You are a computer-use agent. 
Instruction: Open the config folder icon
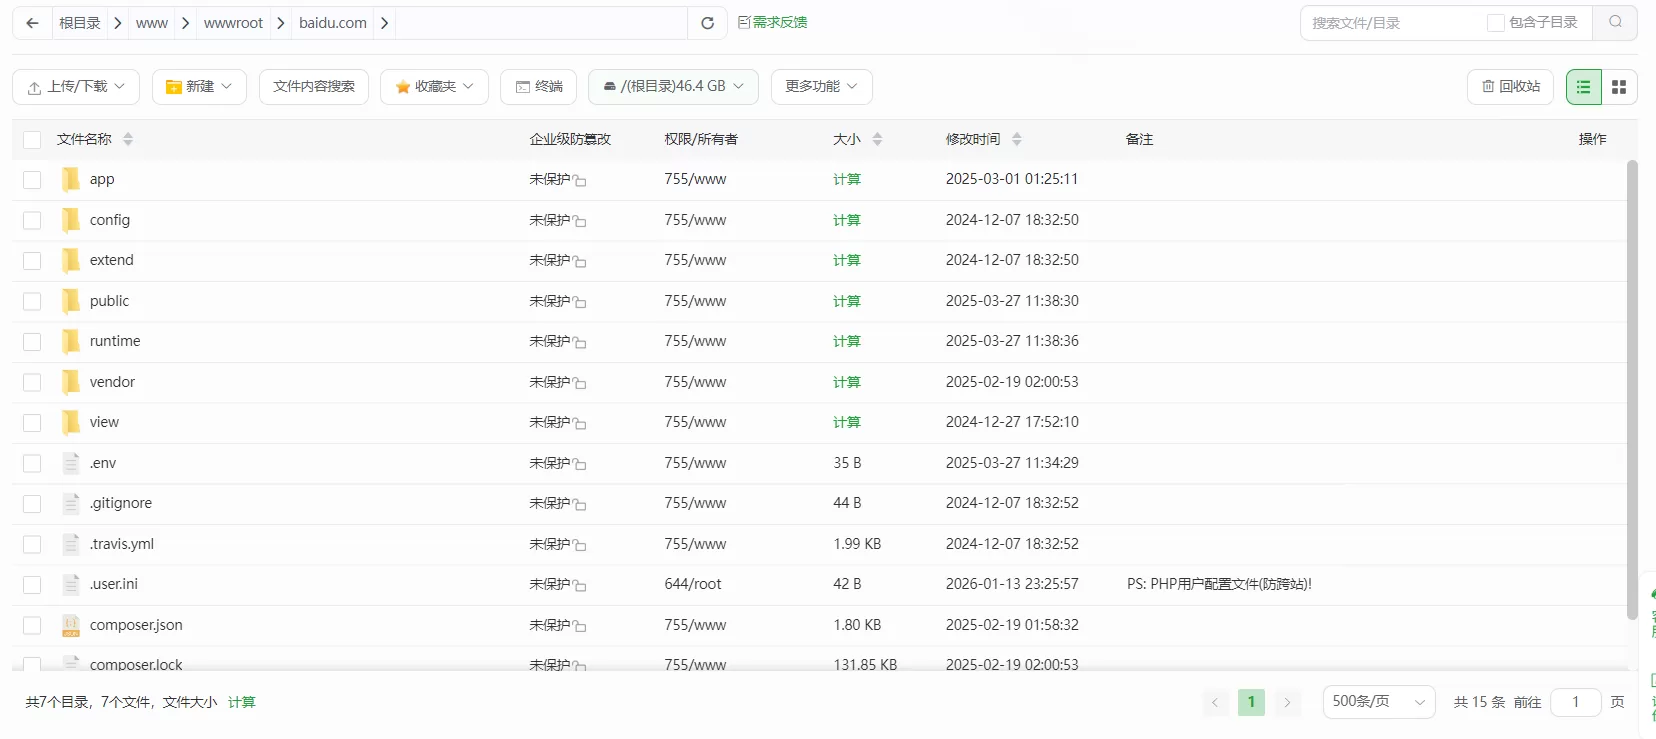[70, 220]
